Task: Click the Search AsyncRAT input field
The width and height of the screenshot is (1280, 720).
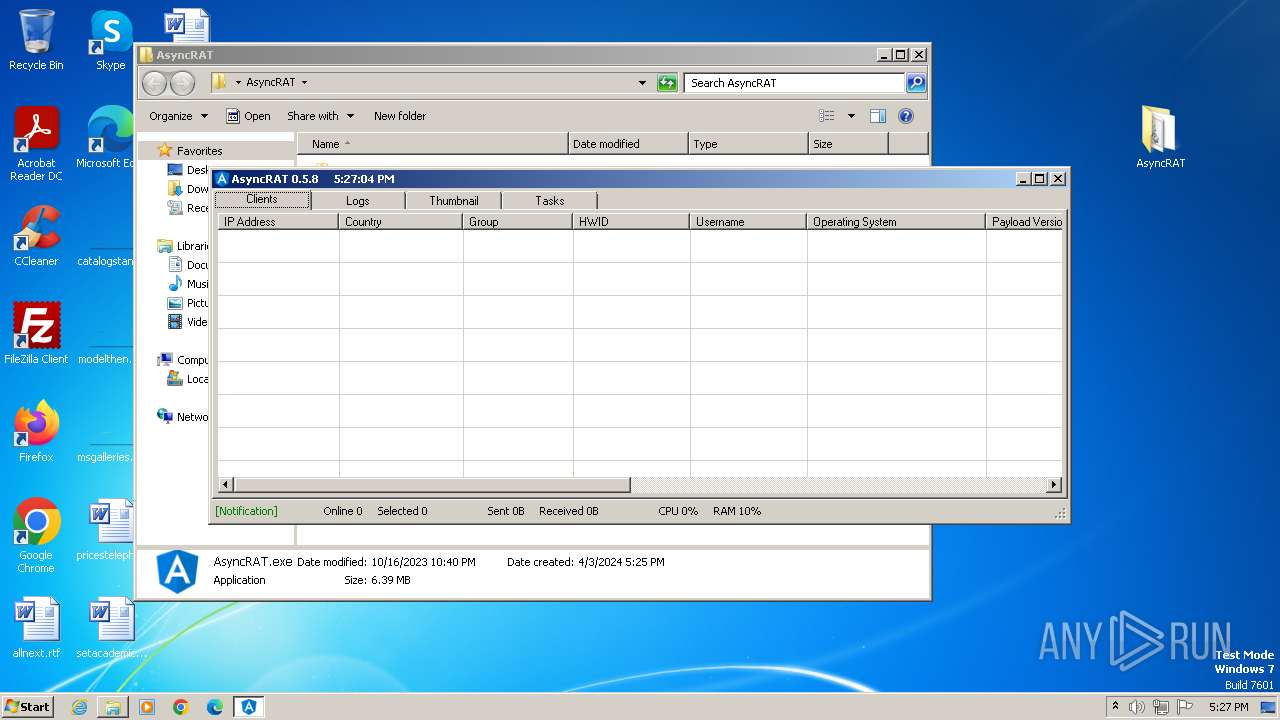Action: 795,83
